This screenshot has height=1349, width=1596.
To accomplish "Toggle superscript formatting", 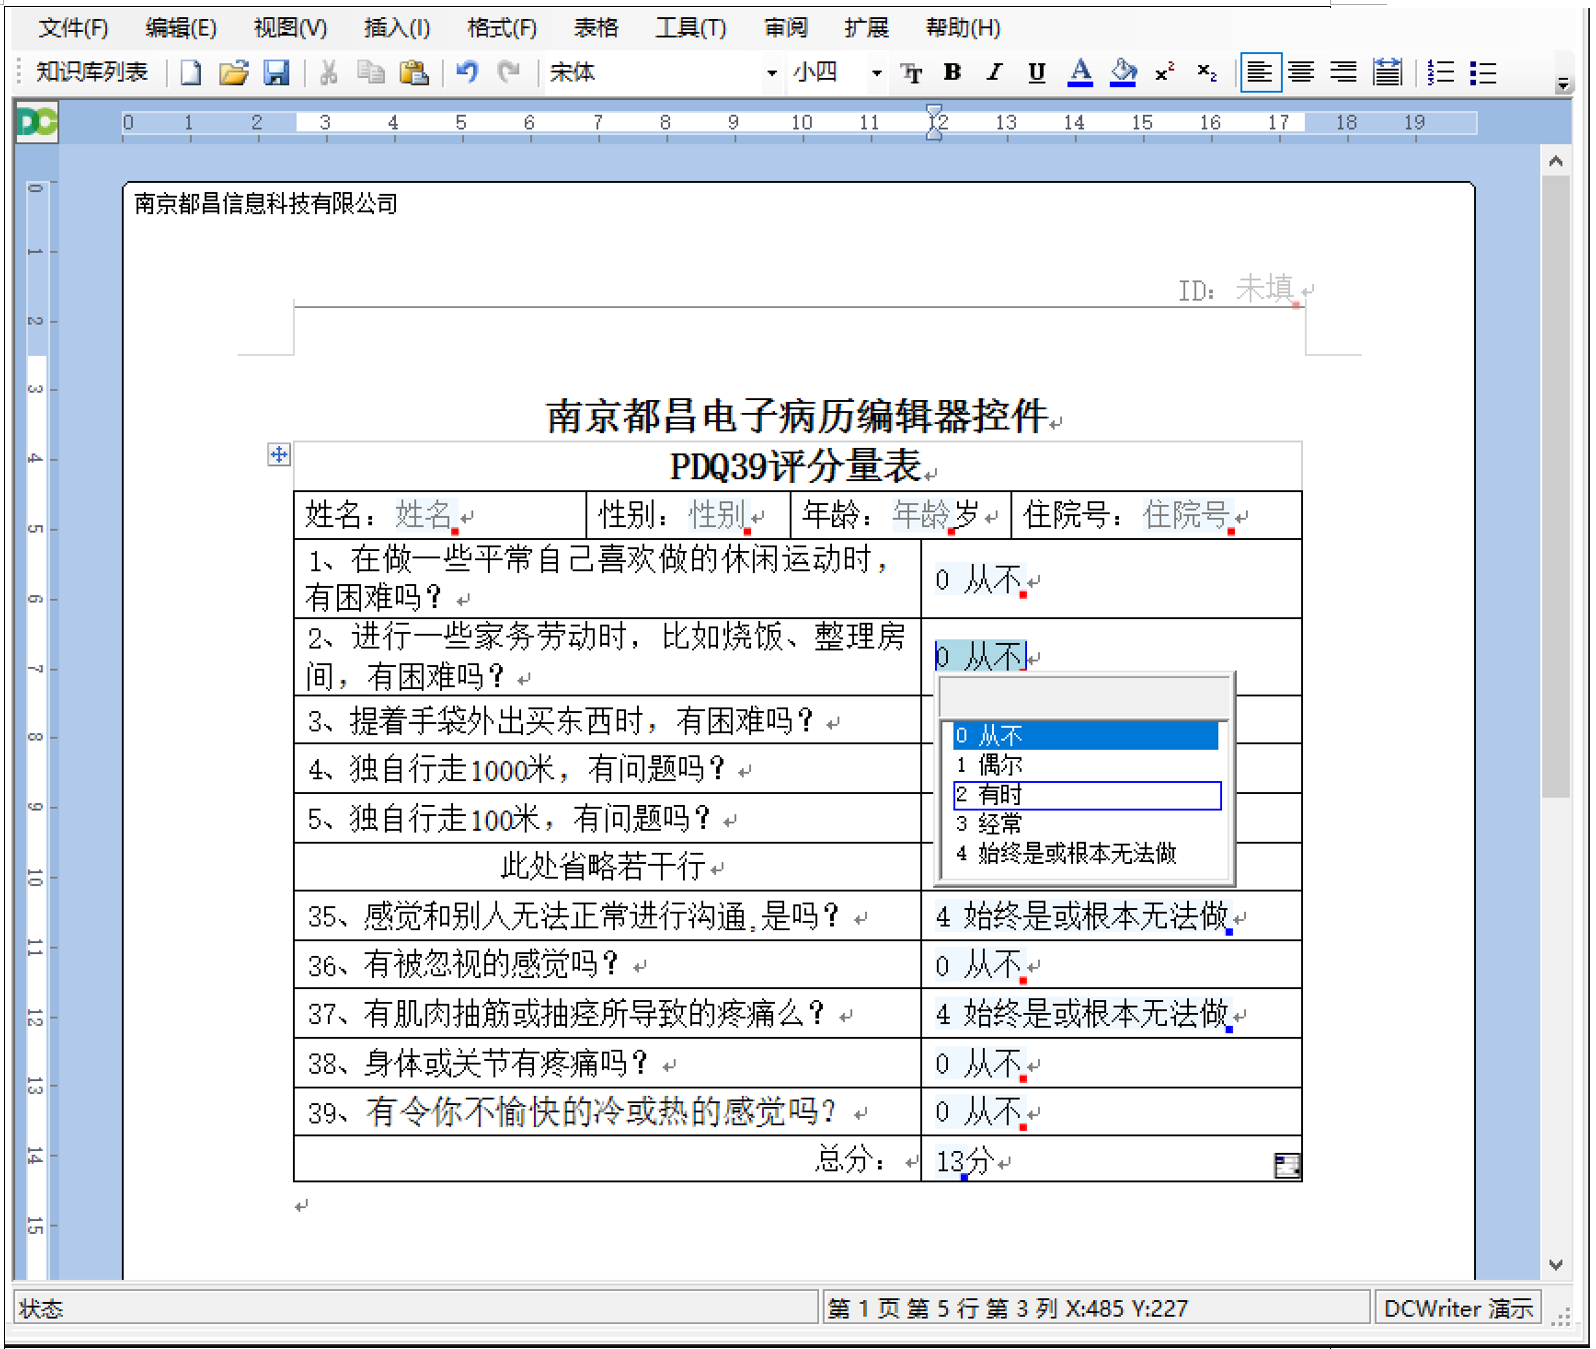I will point(1164,73).
